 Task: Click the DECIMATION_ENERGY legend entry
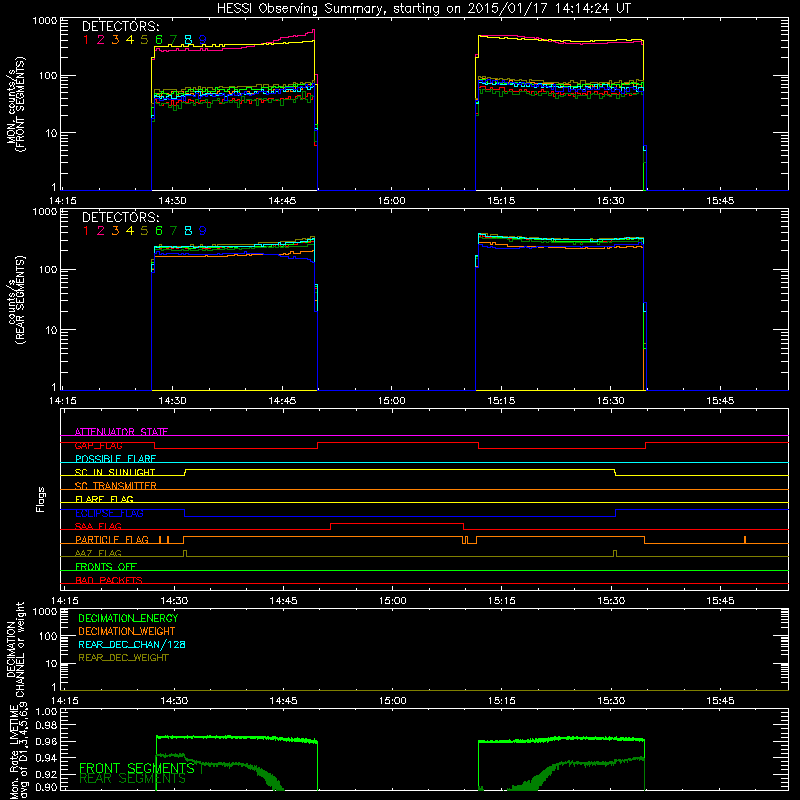click(x=128, y=618)
